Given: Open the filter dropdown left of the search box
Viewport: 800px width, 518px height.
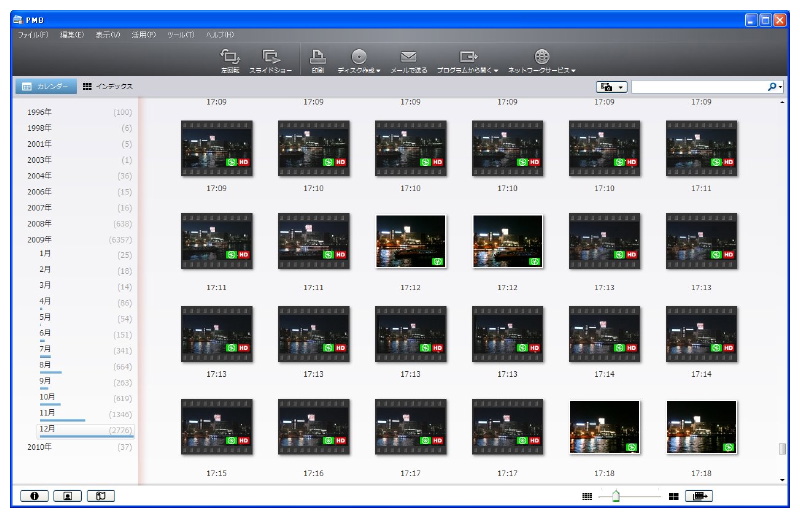Looking at the screenshot, I should [611, 88].
